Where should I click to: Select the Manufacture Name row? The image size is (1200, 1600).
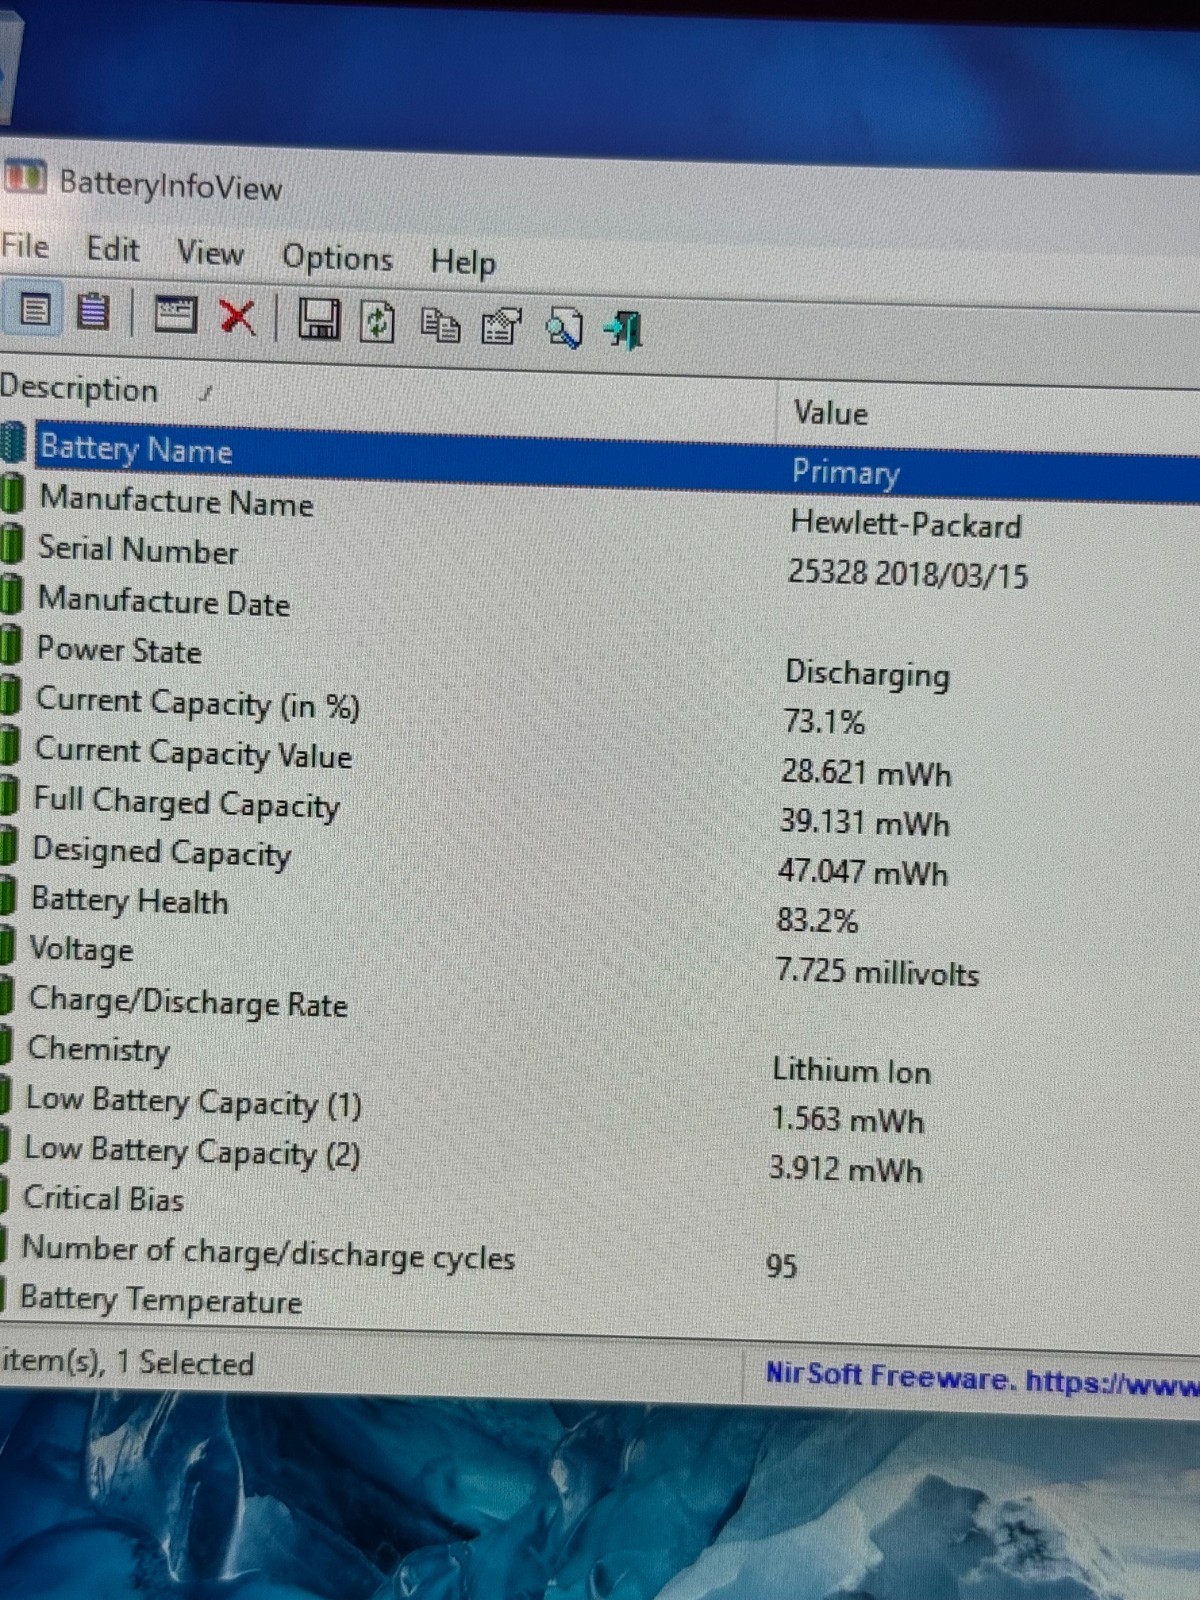point(600,511)
